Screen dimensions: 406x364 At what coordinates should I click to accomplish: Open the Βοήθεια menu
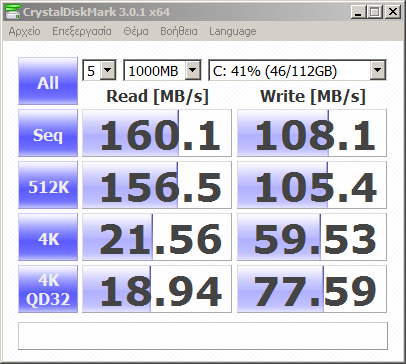click(x=179, y=31)
